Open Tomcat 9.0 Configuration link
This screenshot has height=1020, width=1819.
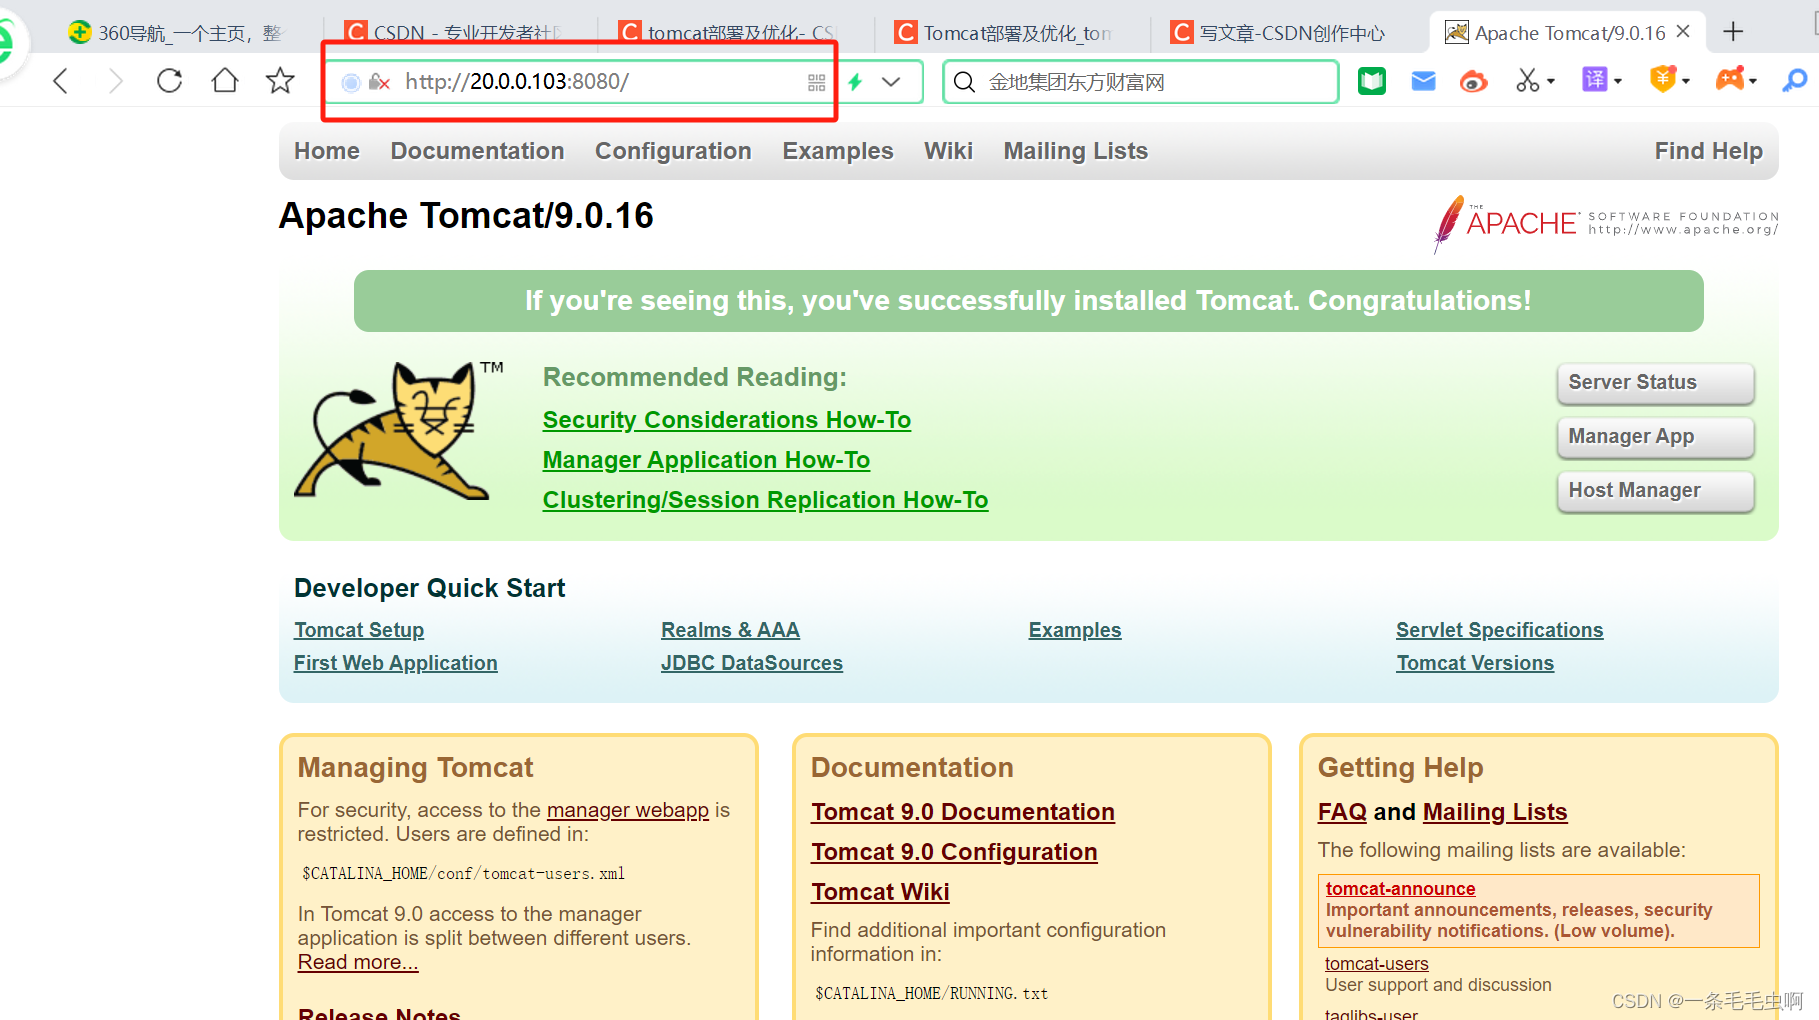click(x=954, y=852)
